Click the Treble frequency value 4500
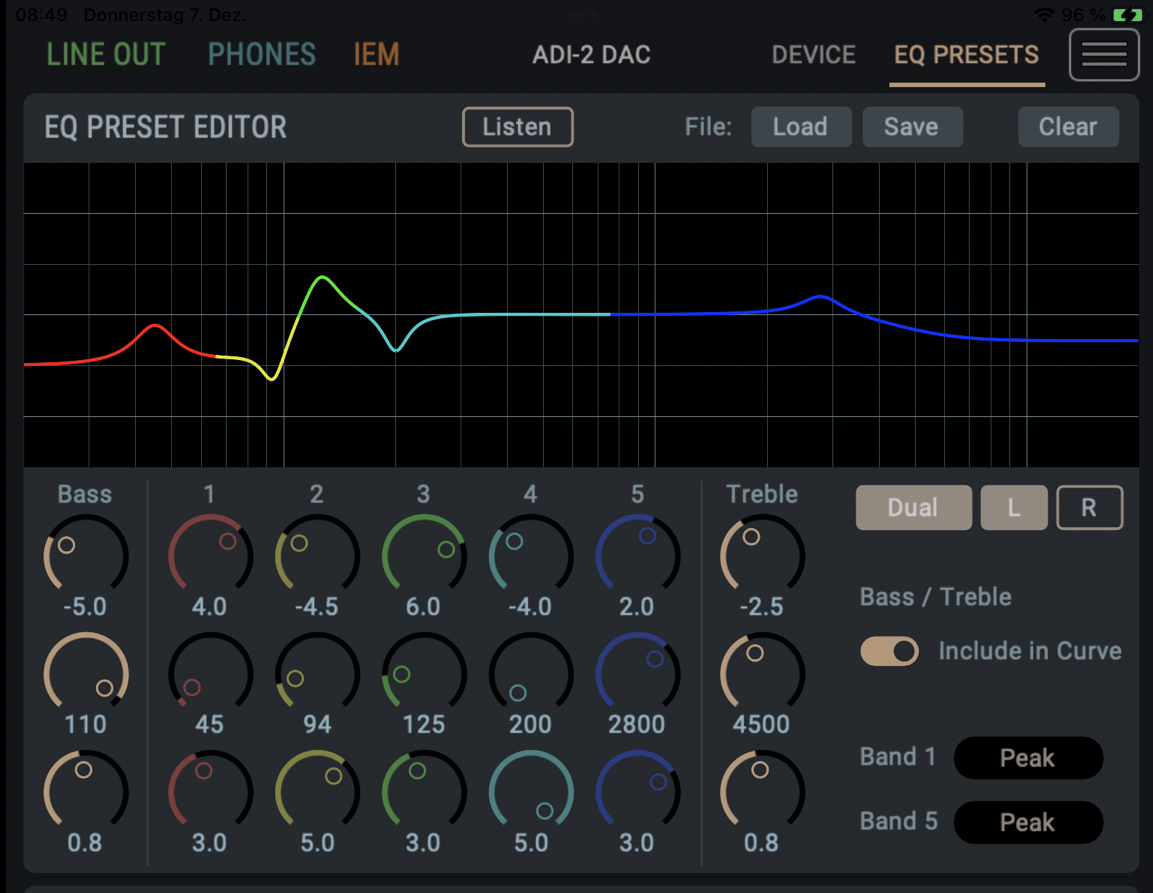This screenshot has height=893, width=1153. pyautogui.click(x=762, y=725)
